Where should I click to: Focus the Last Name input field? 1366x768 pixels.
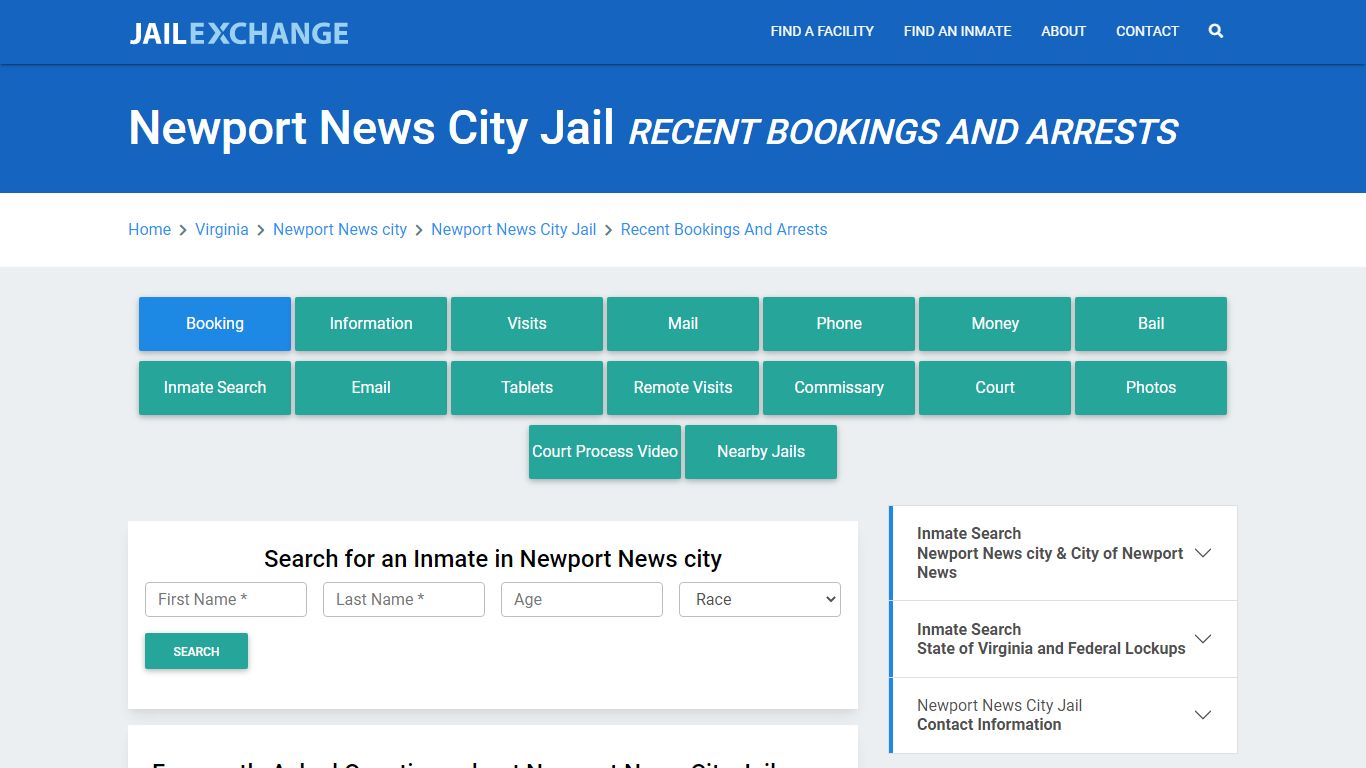click(404, 599)
